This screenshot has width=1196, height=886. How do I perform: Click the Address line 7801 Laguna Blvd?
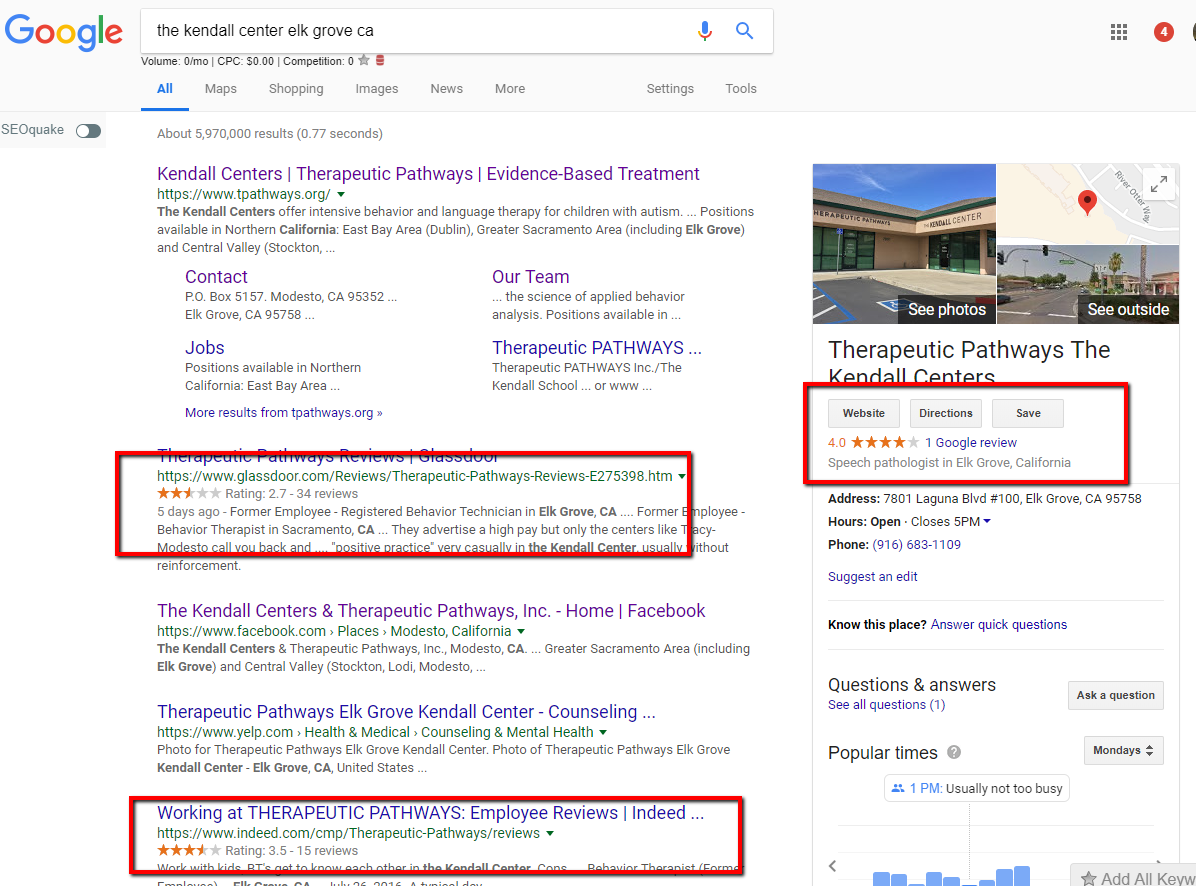[985, 499]
